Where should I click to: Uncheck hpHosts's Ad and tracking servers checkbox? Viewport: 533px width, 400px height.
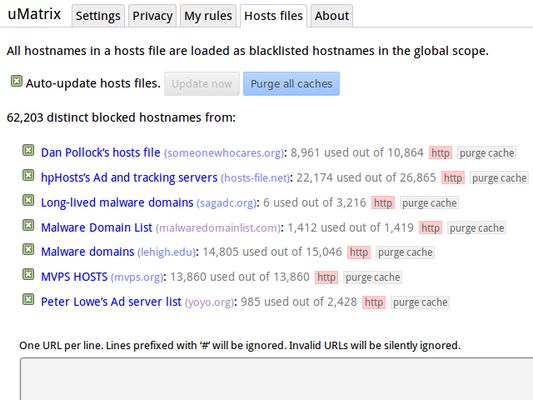[x=28, y=175]
